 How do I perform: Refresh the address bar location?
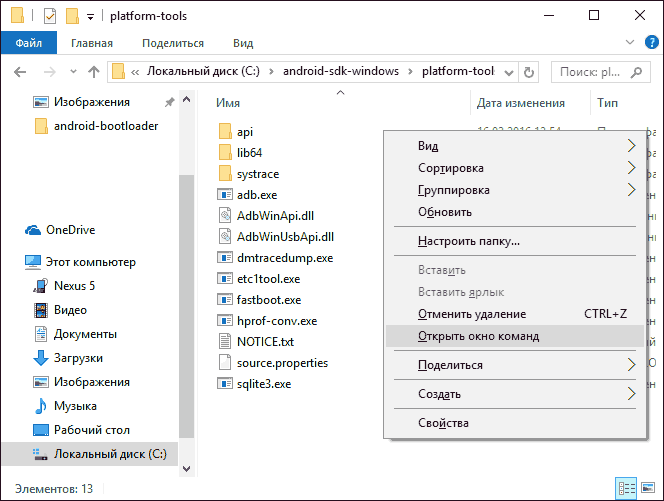click(528, 72)
